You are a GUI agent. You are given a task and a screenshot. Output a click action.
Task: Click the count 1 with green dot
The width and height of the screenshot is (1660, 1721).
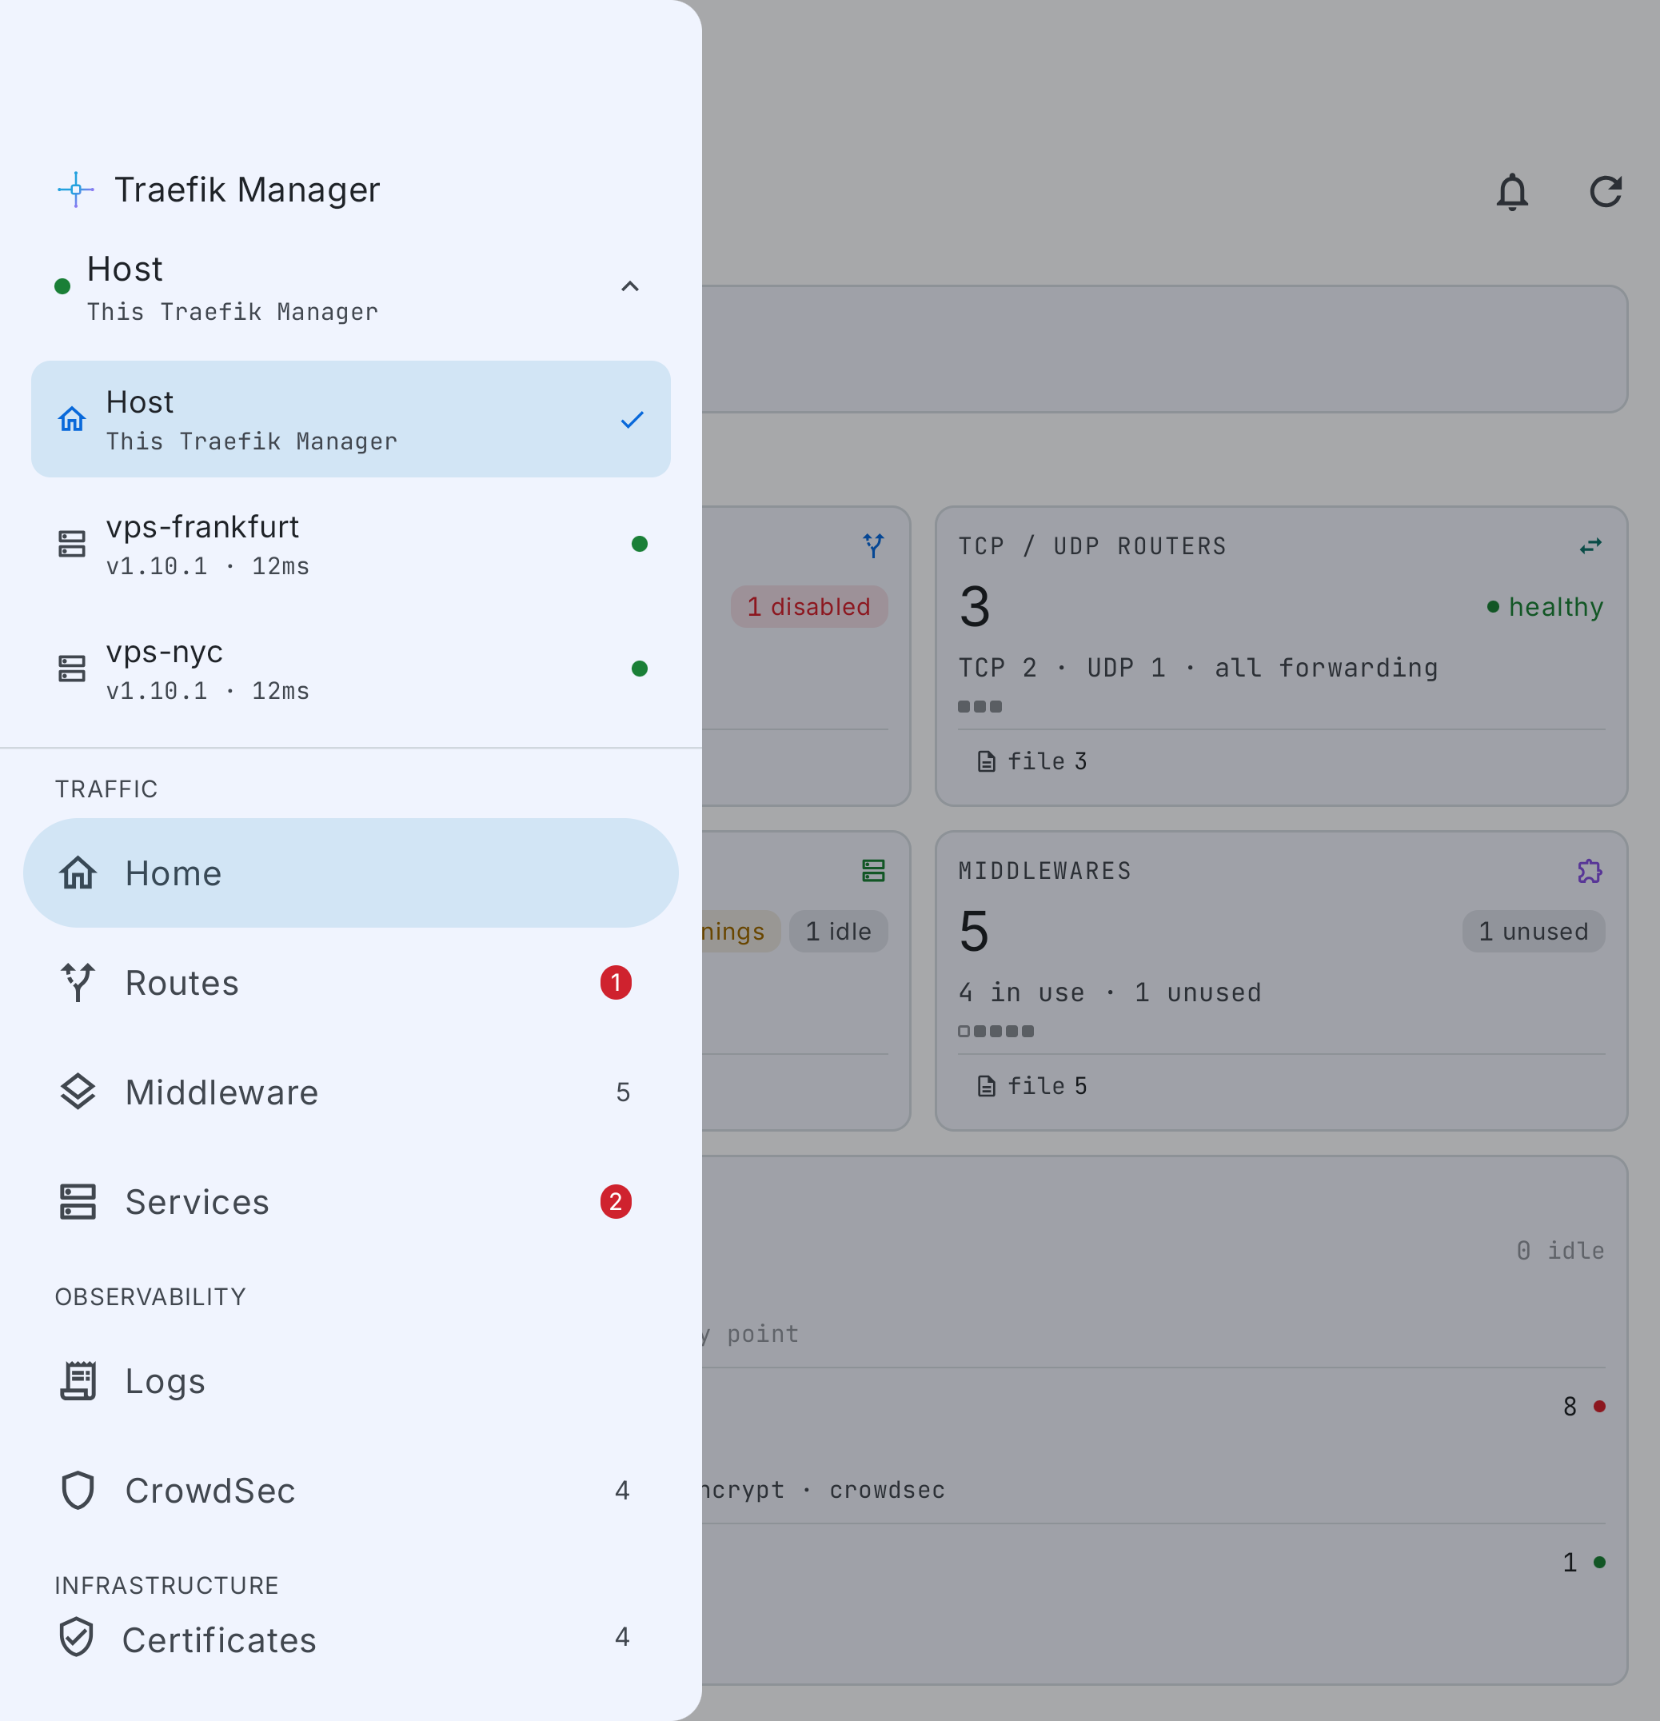[x=1585, y=1563]
